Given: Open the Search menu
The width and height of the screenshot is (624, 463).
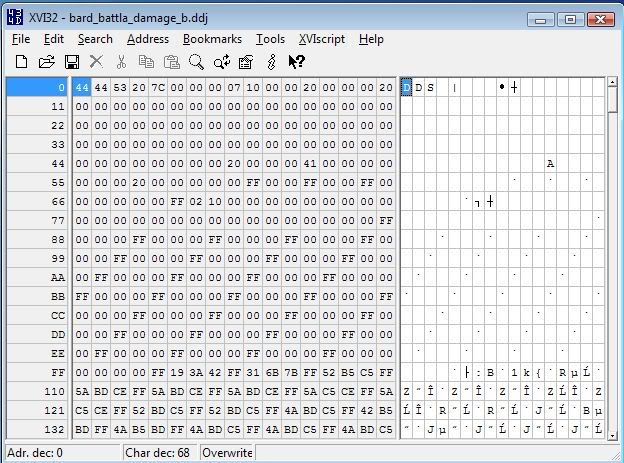Looking at the screenshot, I should click(x=95, y=39).
